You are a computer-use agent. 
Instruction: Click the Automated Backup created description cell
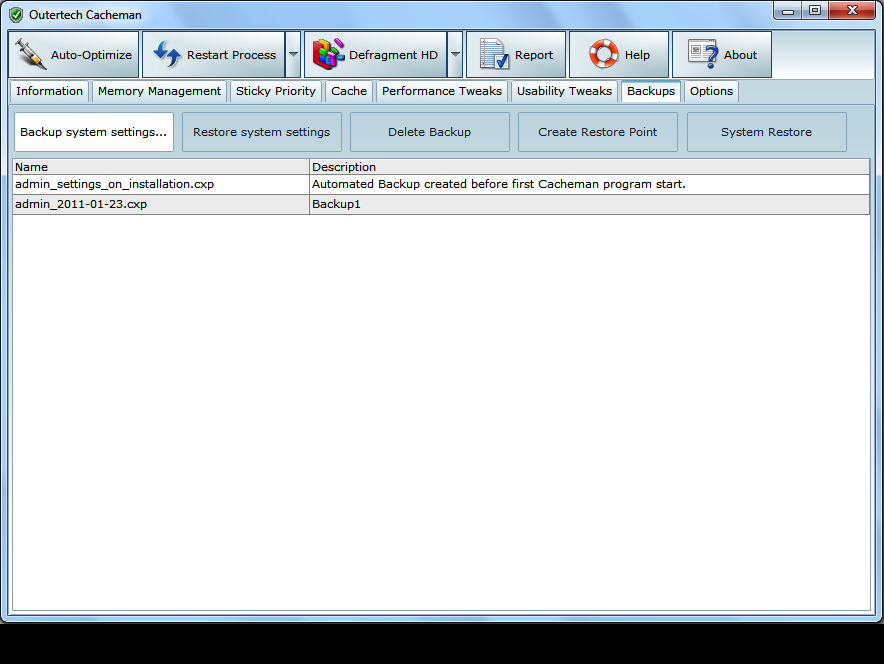pyautogui.click(x=590, y=184)
